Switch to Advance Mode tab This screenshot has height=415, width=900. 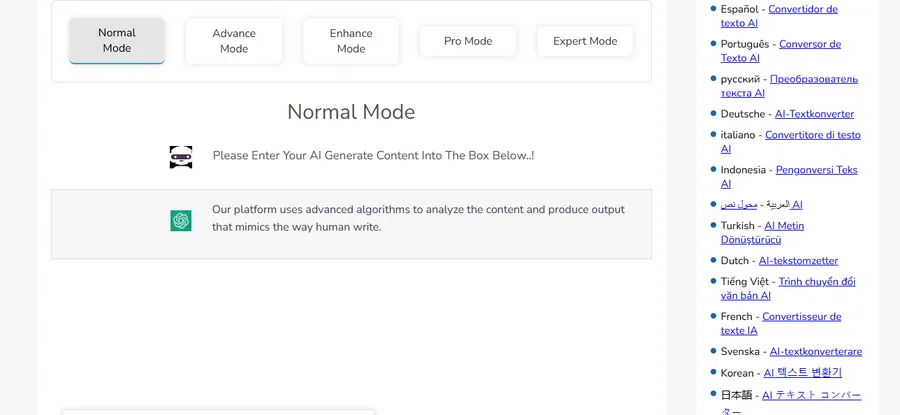[x=234, y=41]
